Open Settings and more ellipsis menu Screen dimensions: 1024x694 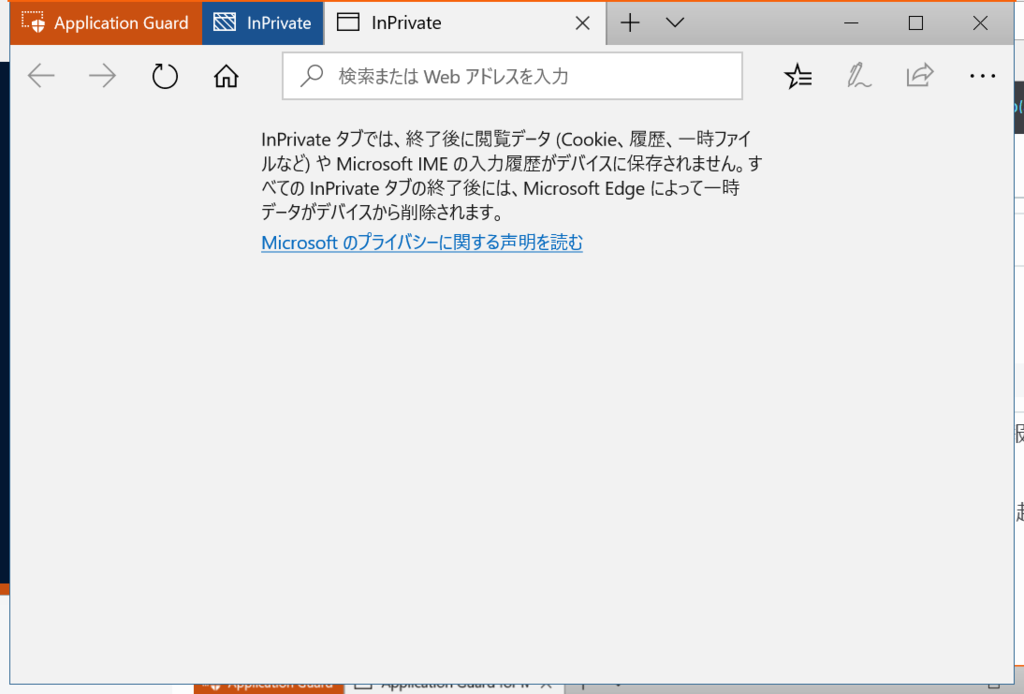tap(982, 76)
